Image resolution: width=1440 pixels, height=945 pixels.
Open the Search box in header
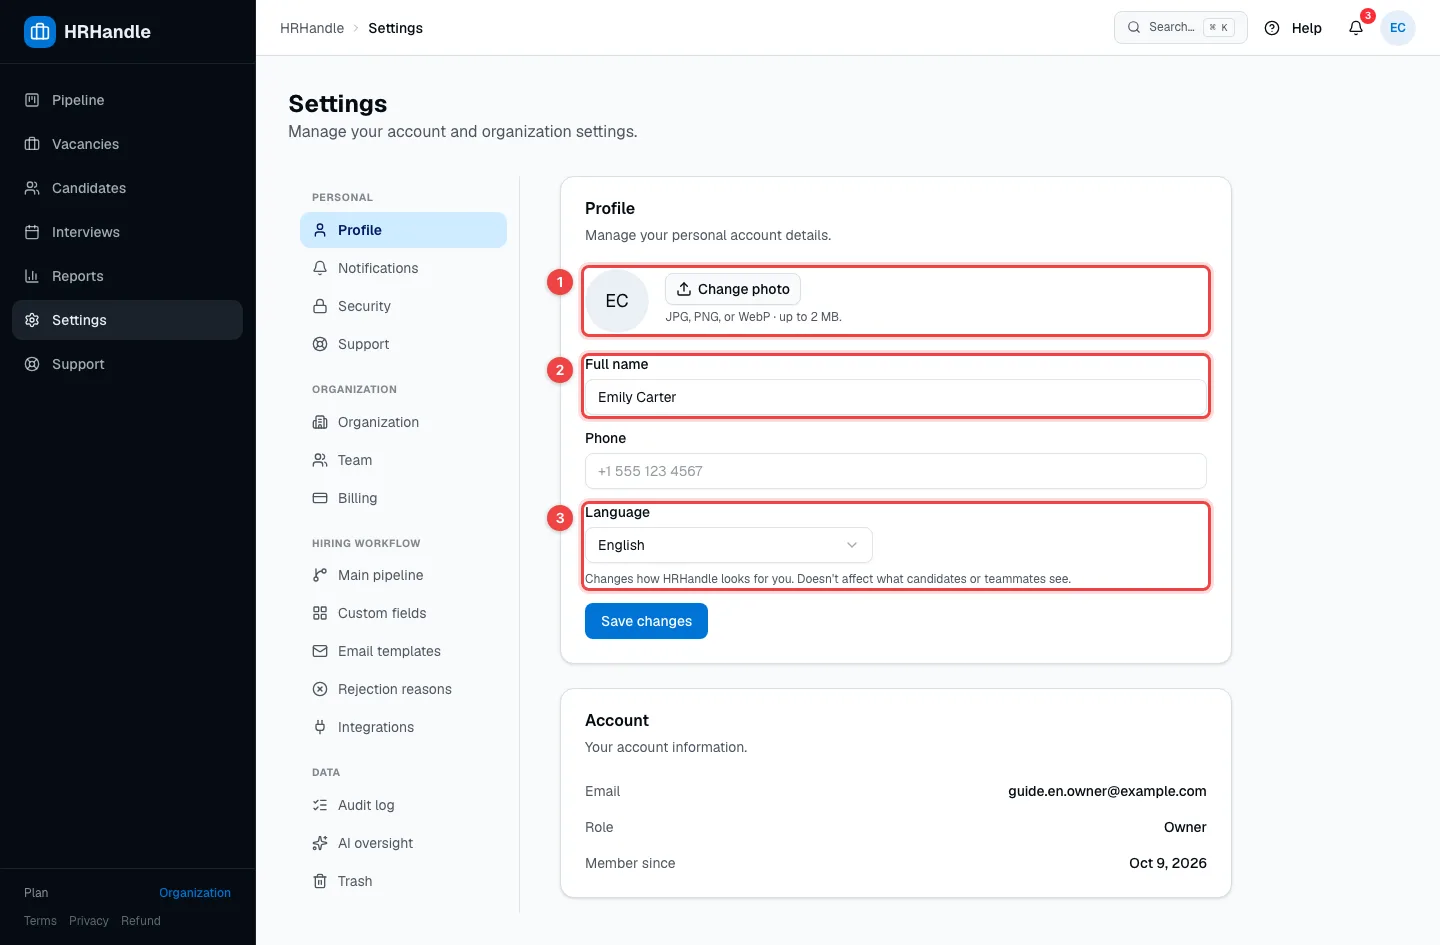tap(1181, 27)
